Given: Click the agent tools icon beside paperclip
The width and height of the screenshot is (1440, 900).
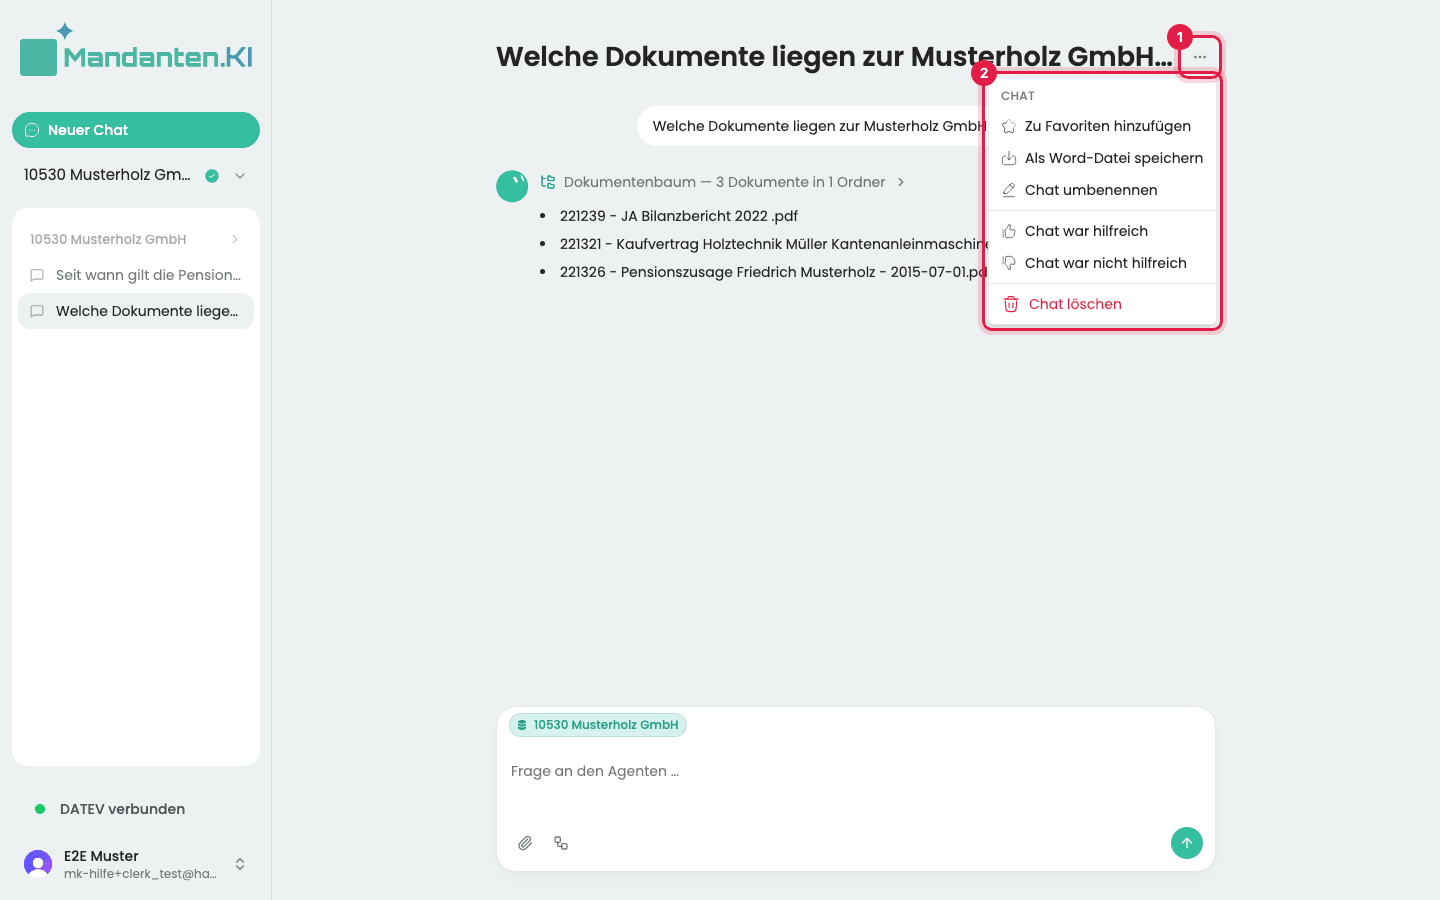Looking at the screenshot, I should (561, 843).
